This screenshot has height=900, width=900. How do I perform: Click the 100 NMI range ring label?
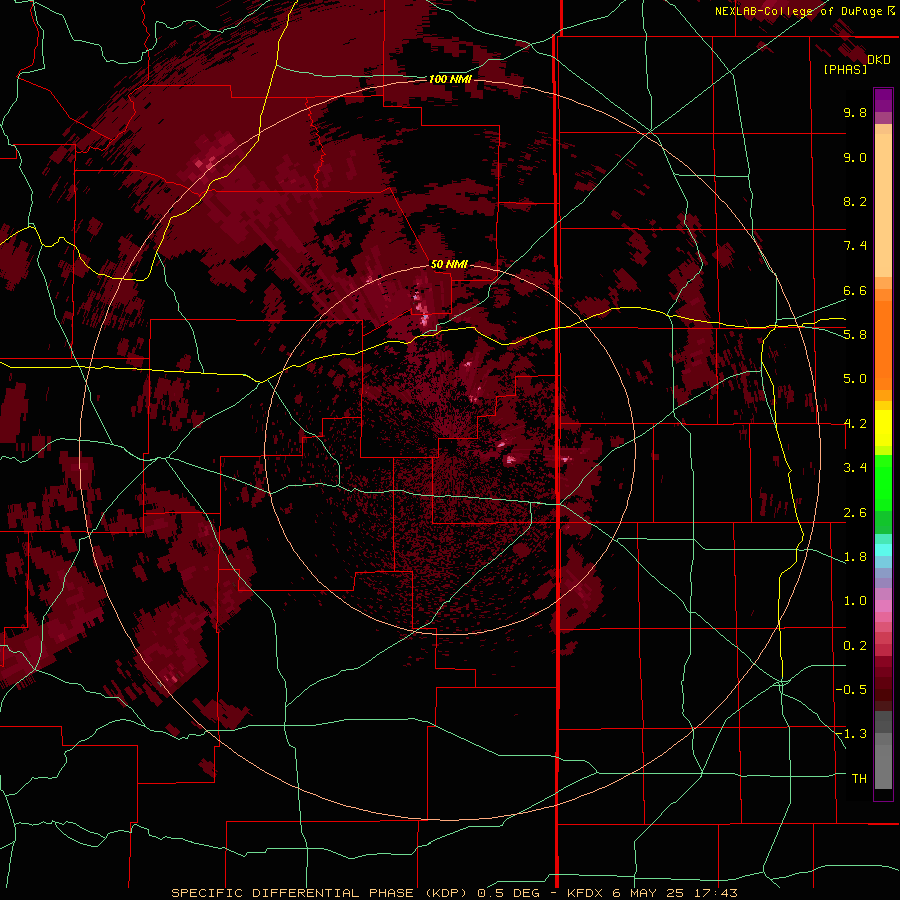point(450,79)
